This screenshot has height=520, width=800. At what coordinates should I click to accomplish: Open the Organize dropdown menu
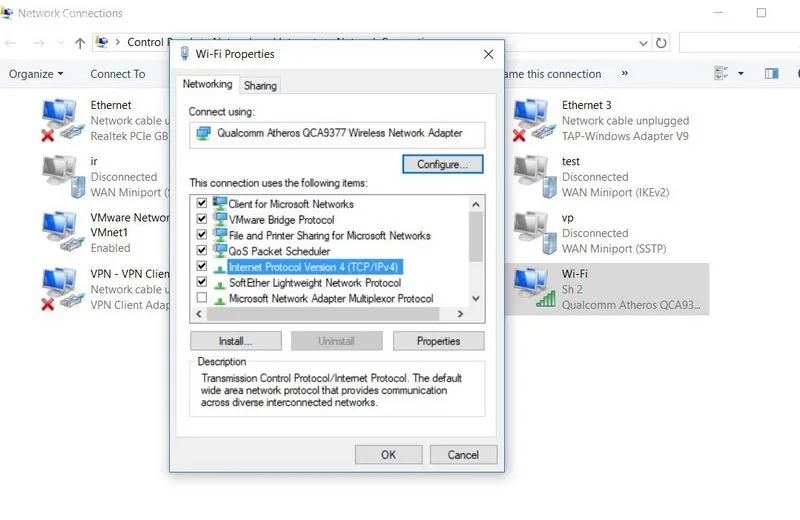(36, 74)
